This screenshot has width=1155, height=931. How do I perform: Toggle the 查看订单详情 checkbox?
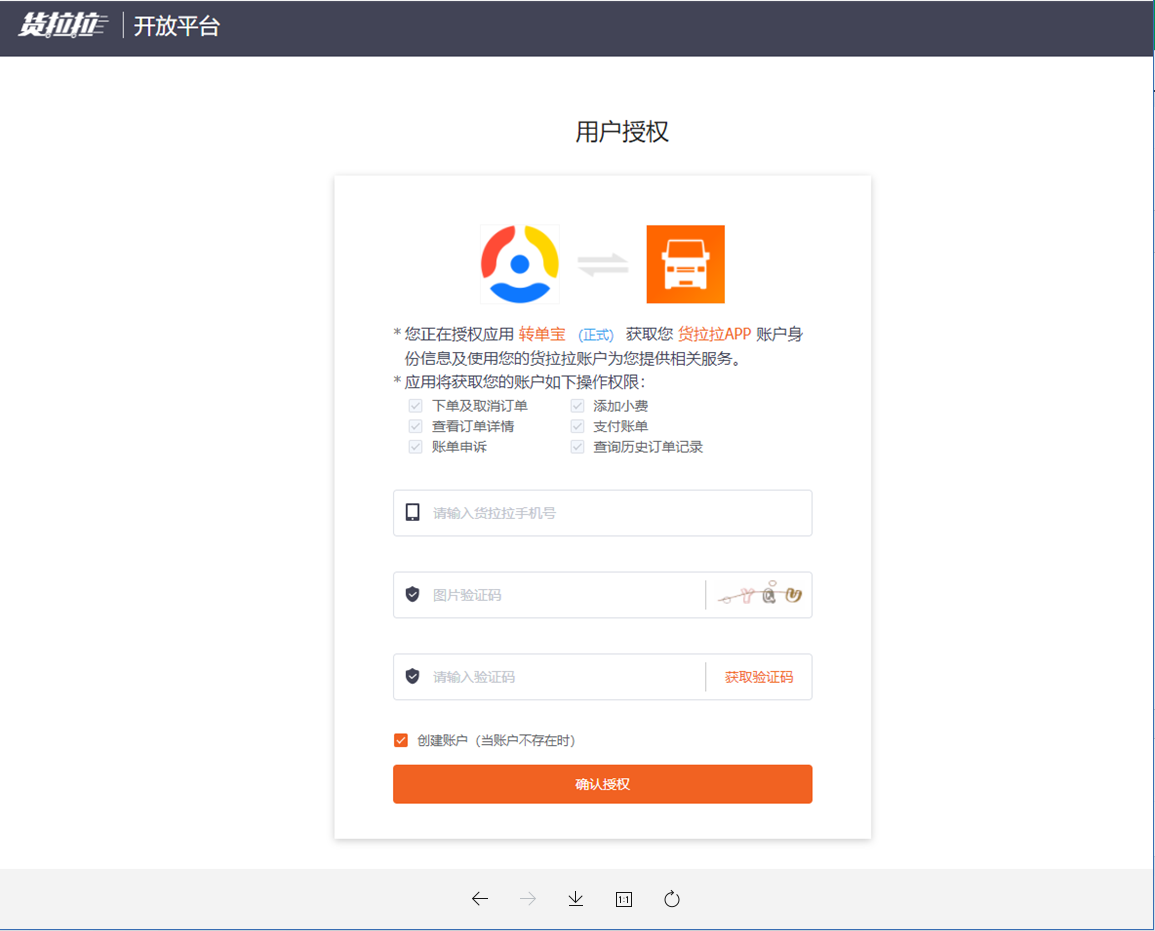pyautogui.click(x=415, y=426)
